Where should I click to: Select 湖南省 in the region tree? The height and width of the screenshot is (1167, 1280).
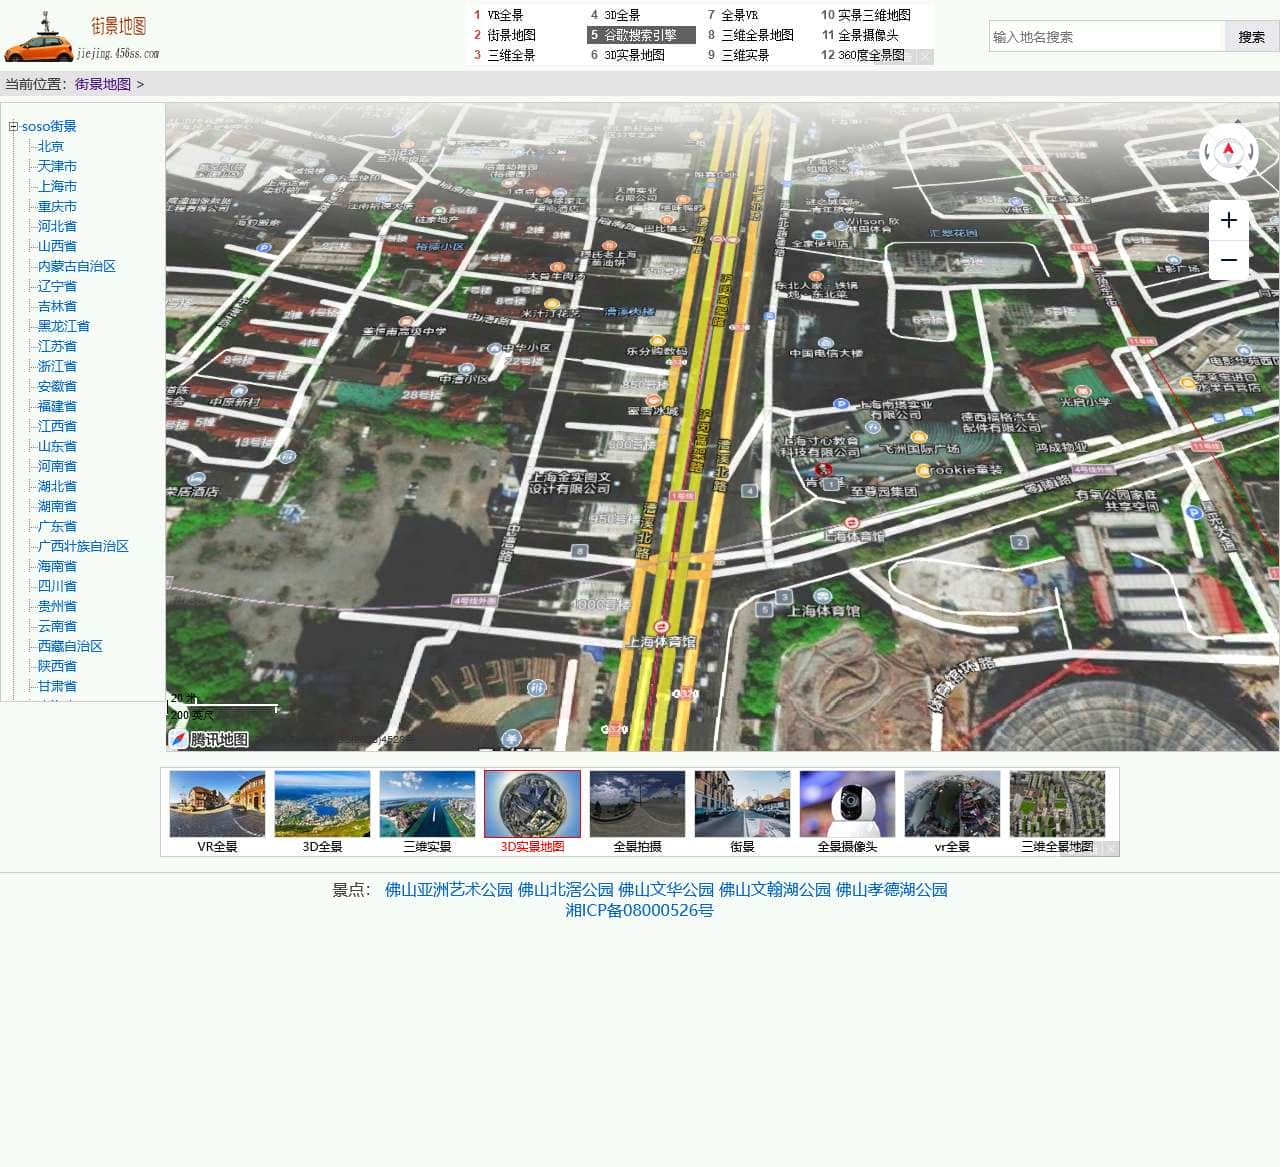click(x=57, y=506)
